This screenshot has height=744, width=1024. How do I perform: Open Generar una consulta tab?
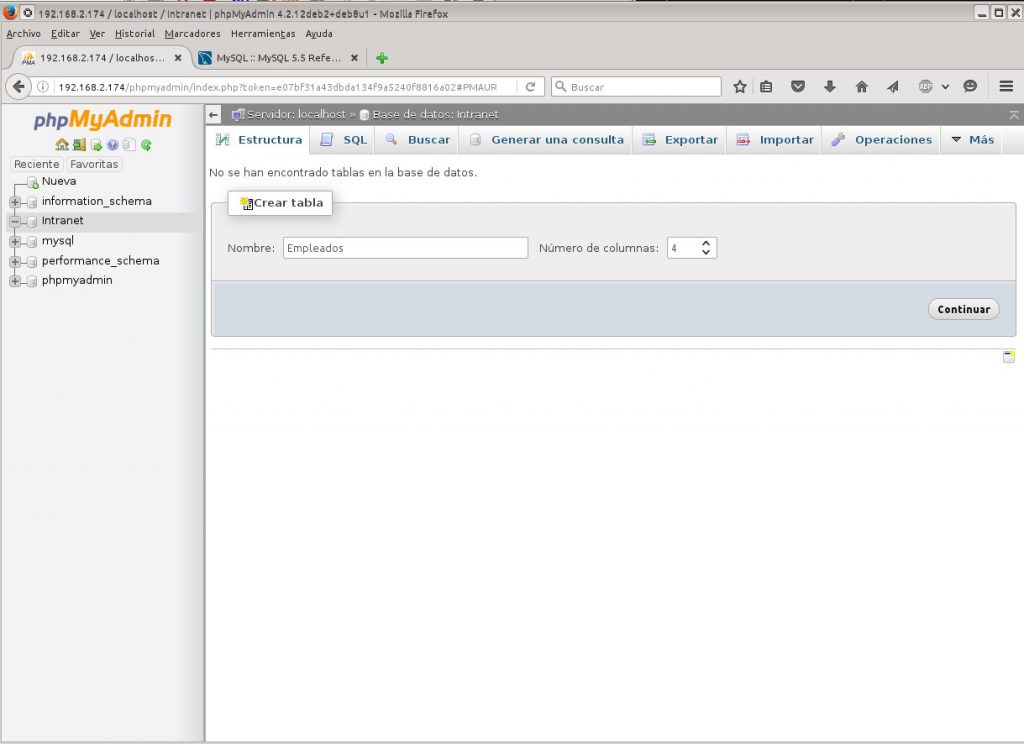pyautogui.click(x=547, y=140)
